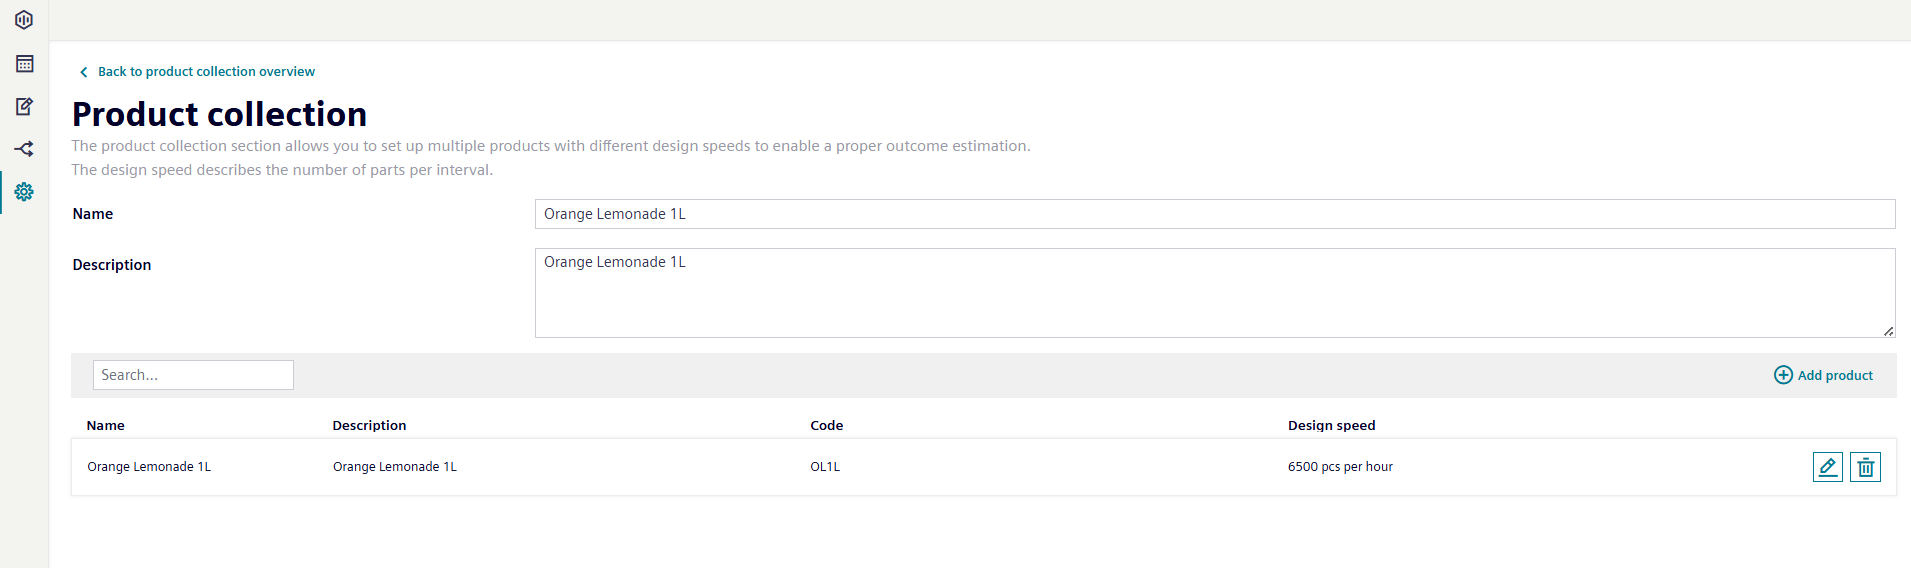This screenshot has width=1911, height=568.
Task: Click the Name field label
Action: point(93,214)
